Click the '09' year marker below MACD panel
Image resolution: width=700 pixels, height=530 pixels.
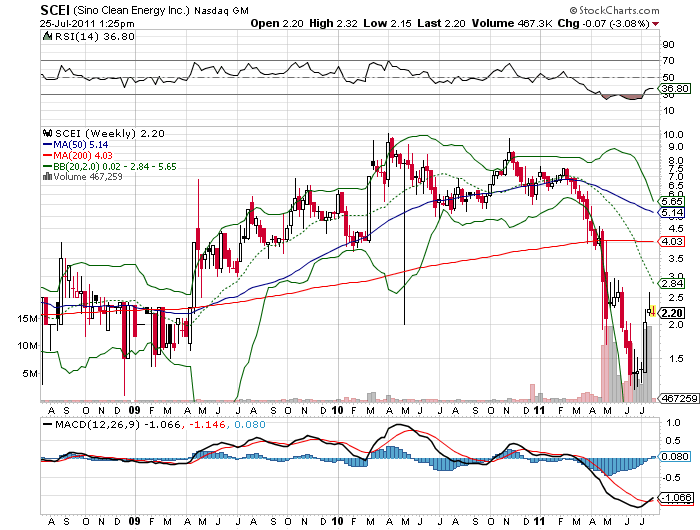[x=134, y=522]
